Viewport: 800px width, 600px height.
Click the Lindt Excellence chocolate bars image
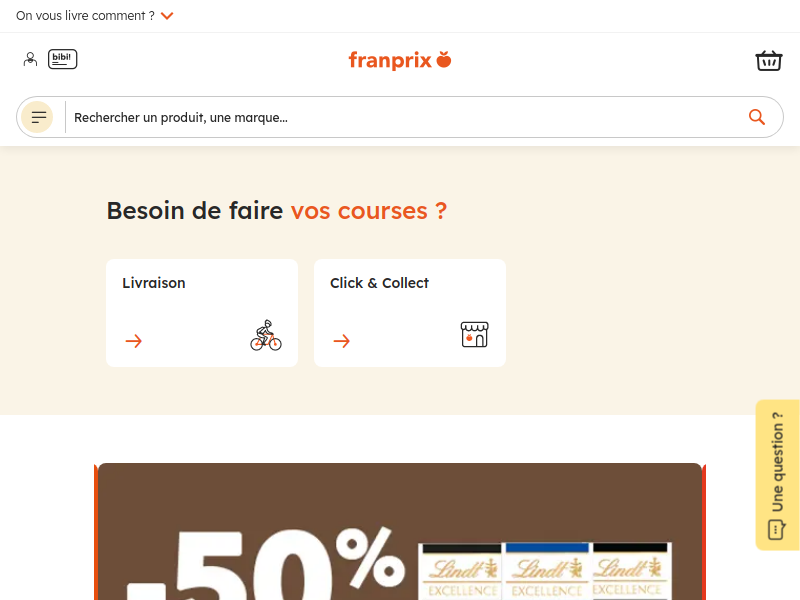pyautogui.click(x=545, y=571)
